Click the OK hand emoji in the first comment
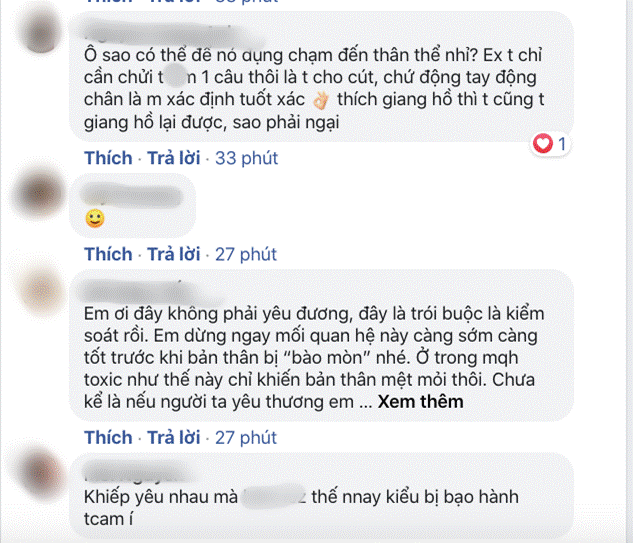The image size is (633, 543). point(319,101)
